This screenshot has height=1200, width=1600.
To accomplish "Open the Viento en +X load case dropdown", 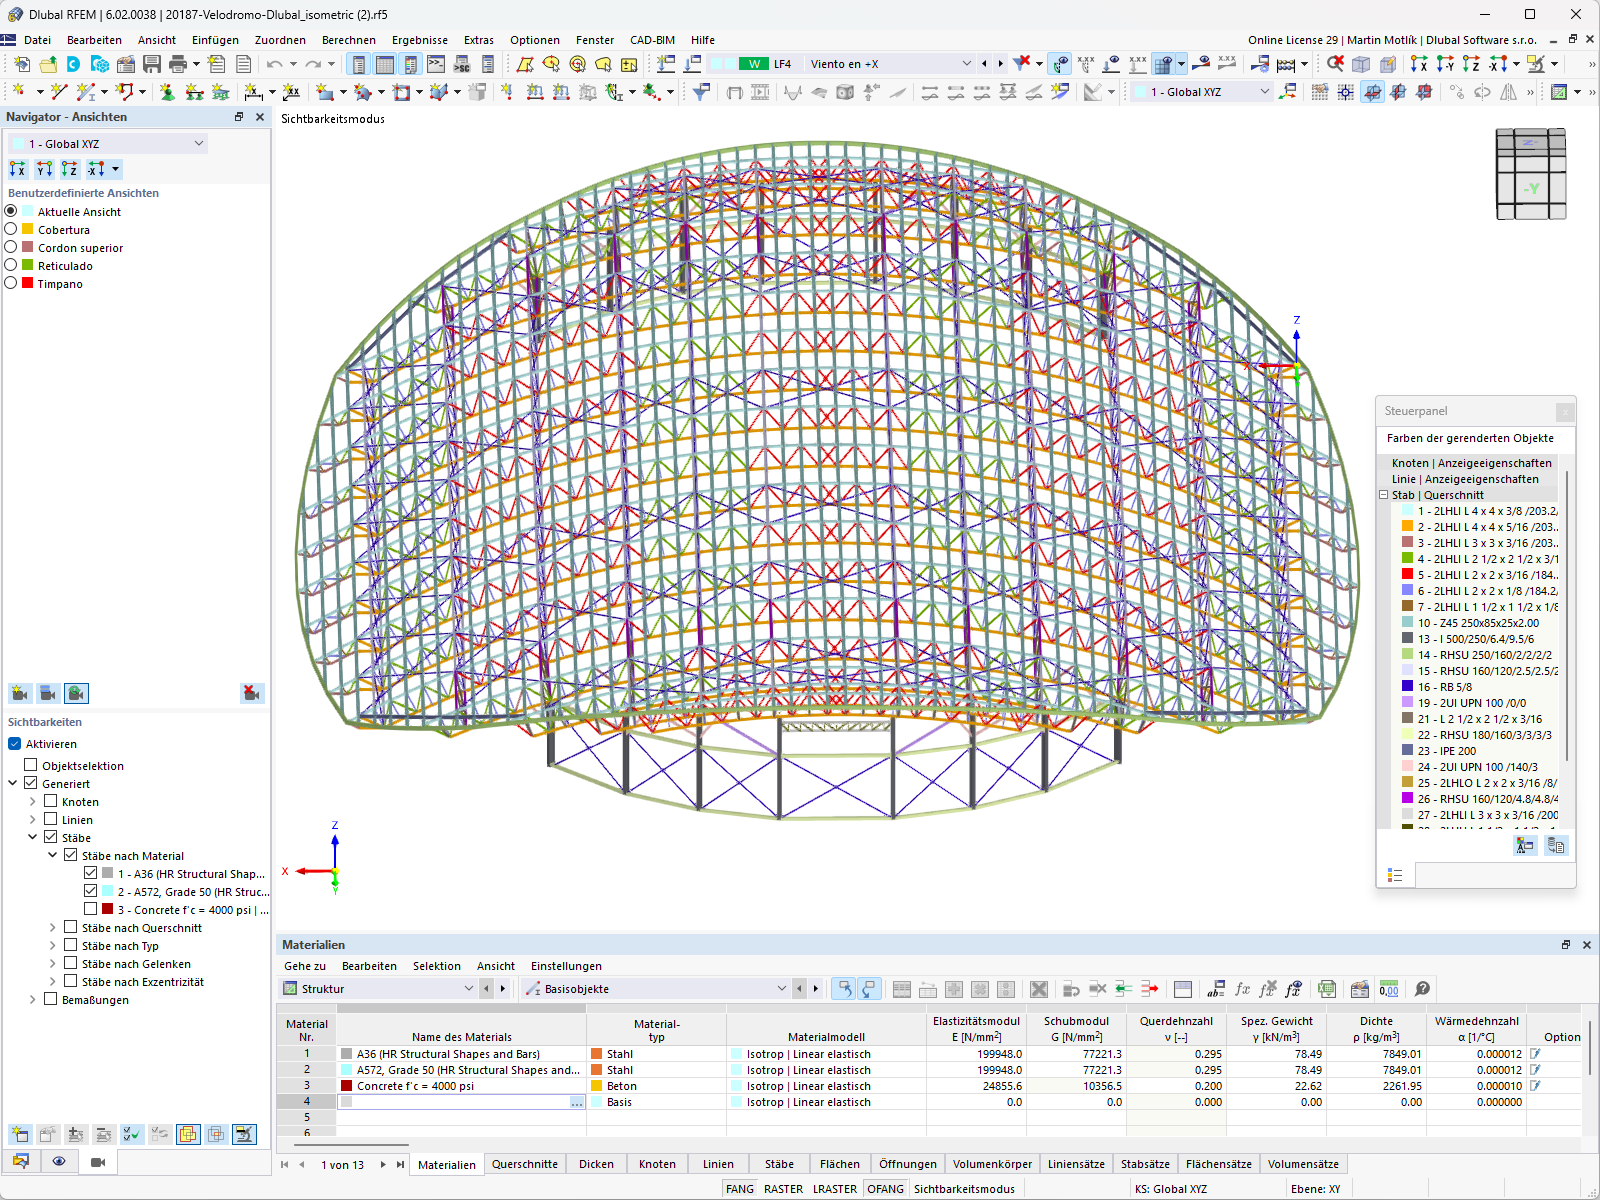I will click(966, 63).
